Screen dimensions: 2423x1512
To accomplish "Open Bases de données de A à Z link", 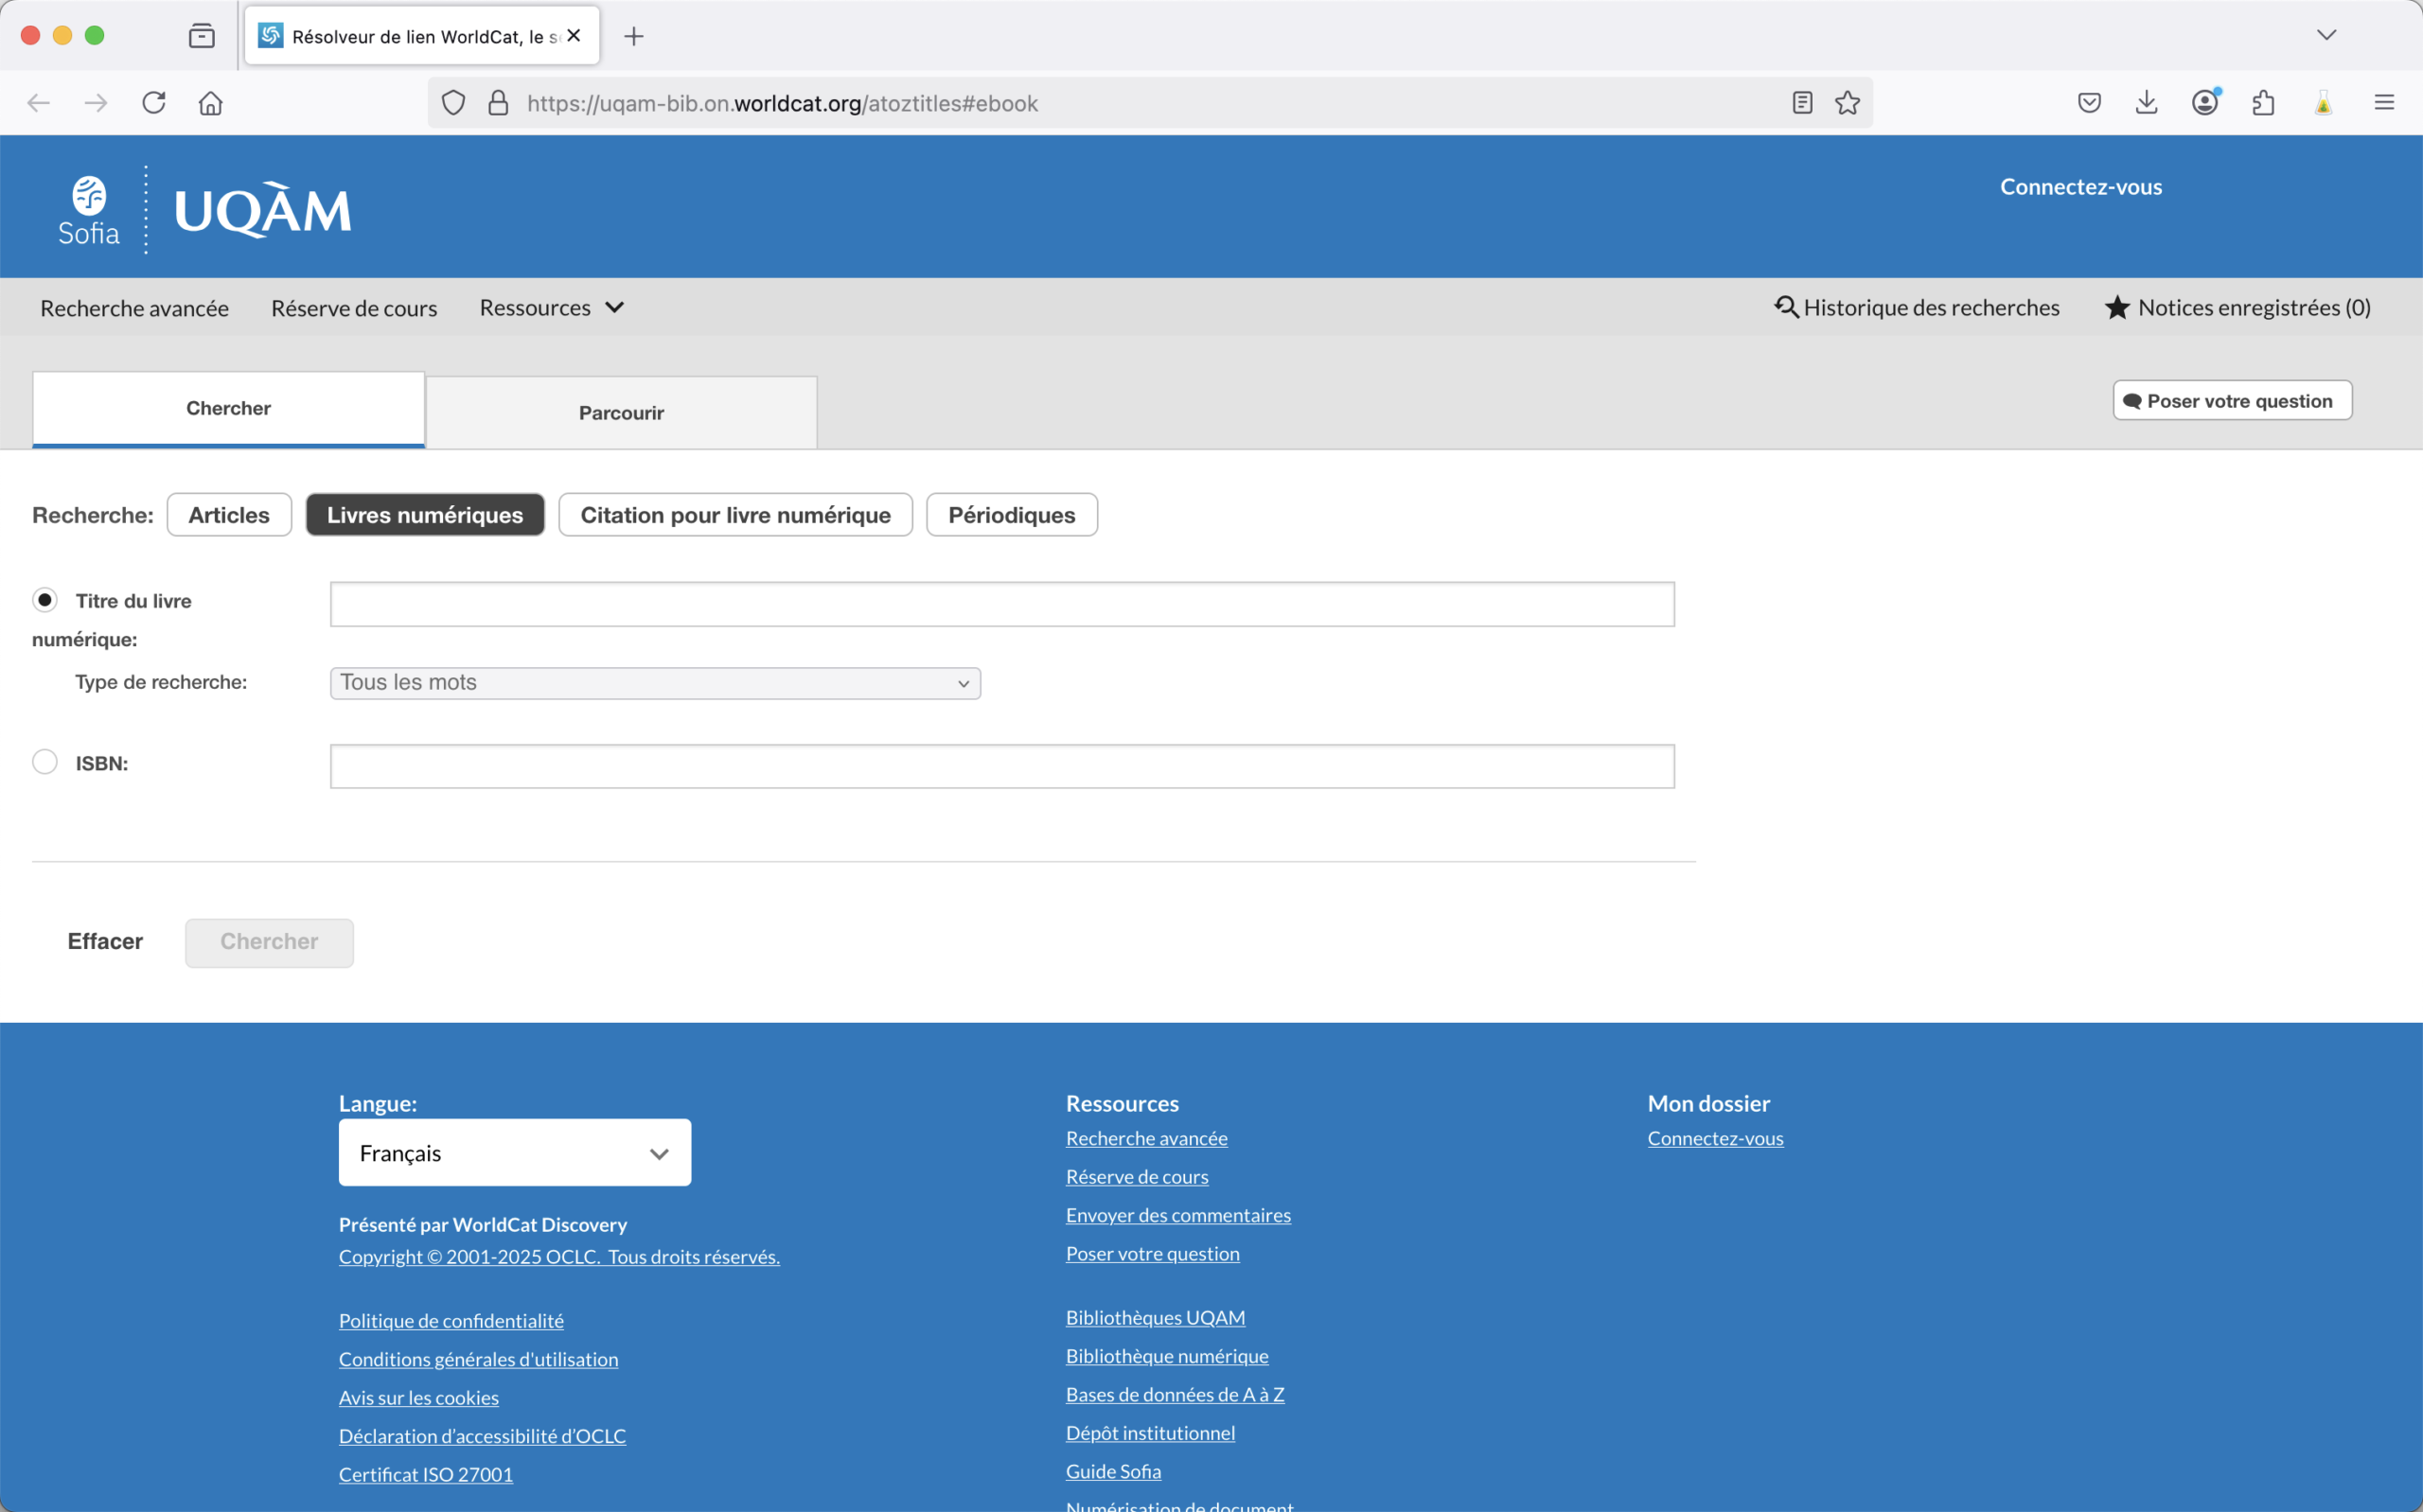I will (1175, 1395).
